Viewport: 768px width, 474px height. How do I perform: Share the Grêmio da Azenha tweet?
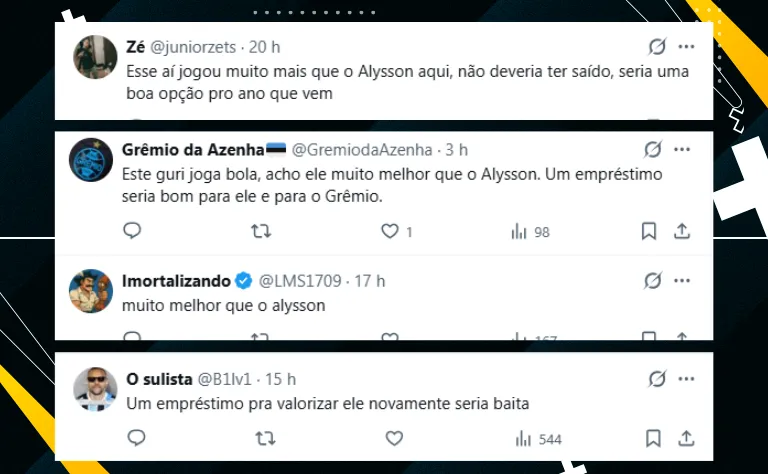point(683,231)
